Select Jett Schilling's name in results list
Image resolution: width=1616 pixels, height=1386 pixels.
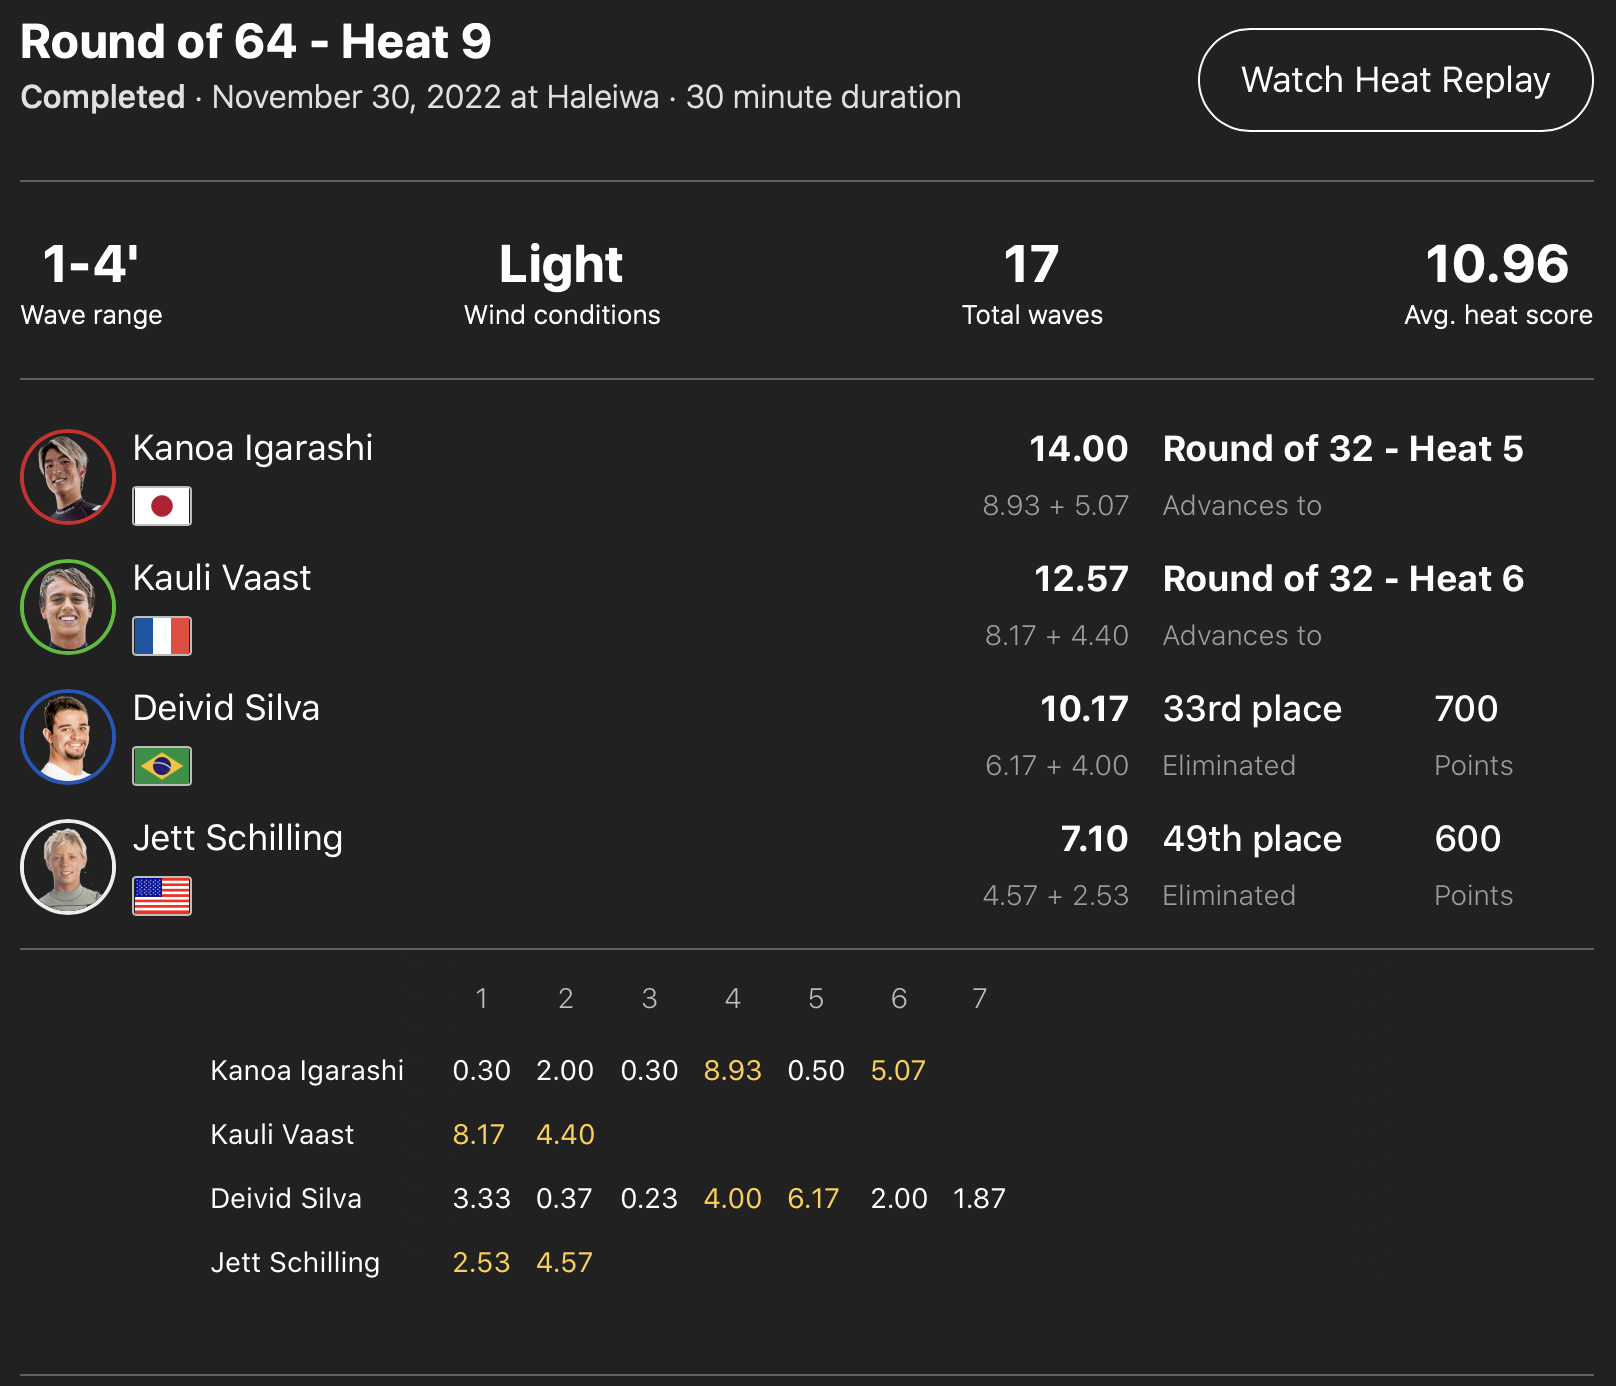[237, 838]
